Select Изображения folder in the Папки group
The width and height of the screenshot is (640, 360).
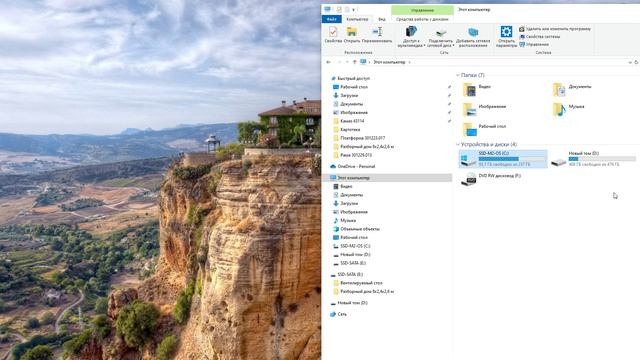tap(484, 109)
